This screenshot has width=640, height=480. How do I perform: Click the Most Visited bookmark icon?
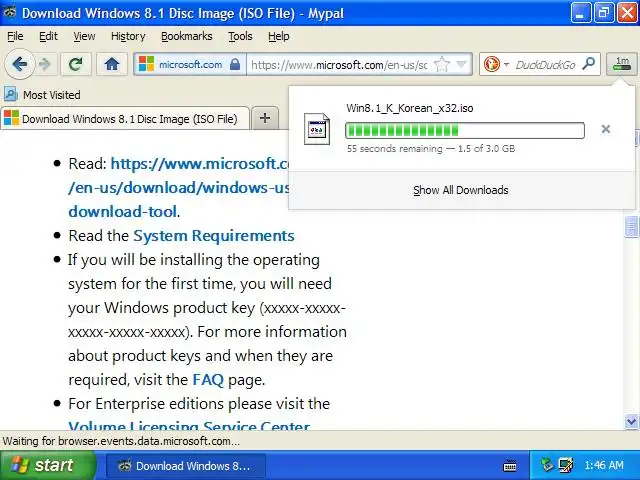point(11,95)
